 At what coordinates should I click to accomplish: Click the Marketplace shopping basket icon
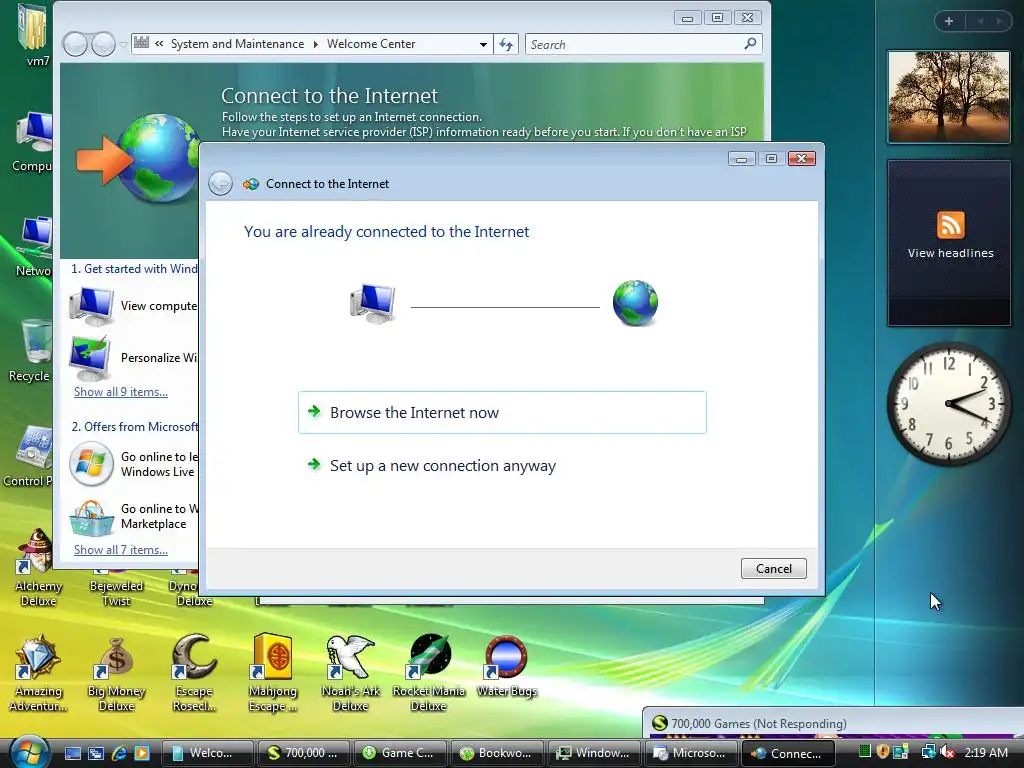click(x=91, y=517)
